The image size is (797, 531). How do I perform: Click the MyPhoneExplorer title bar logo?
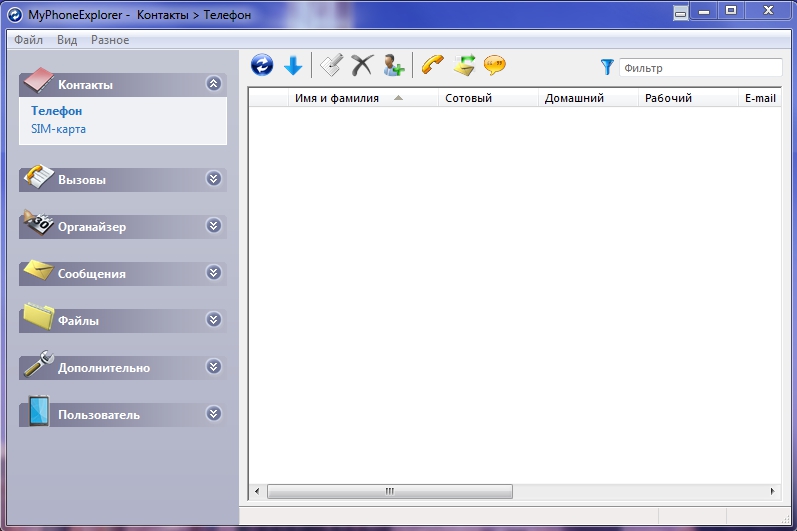(15, 15)
